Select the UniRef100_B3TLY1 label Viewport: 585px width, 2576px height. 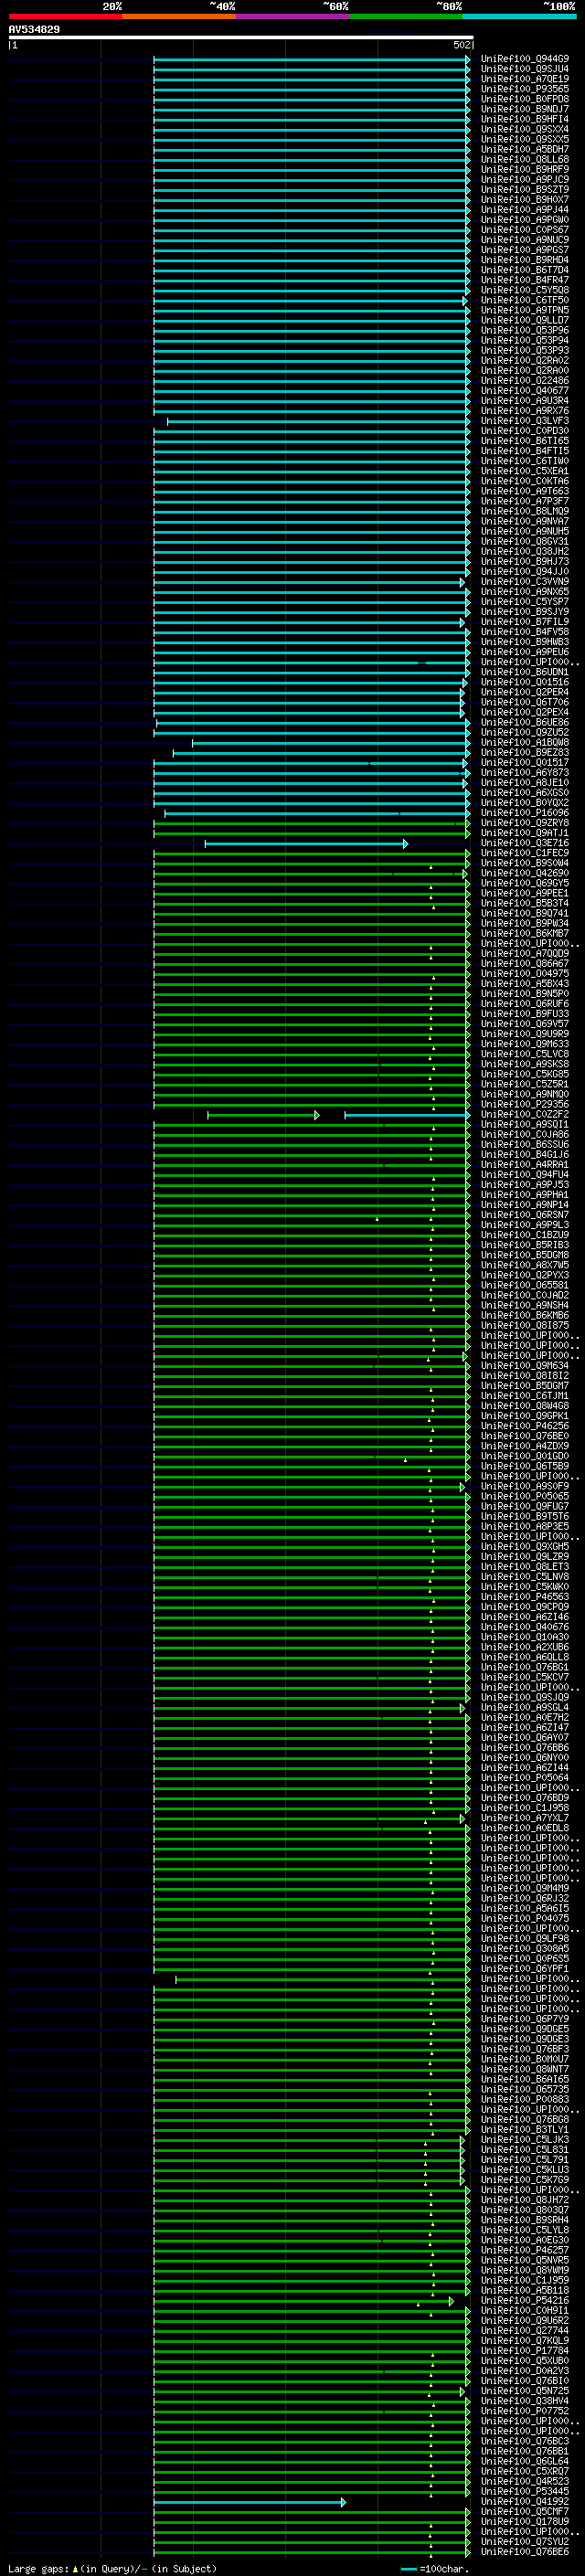point(525,2129)
